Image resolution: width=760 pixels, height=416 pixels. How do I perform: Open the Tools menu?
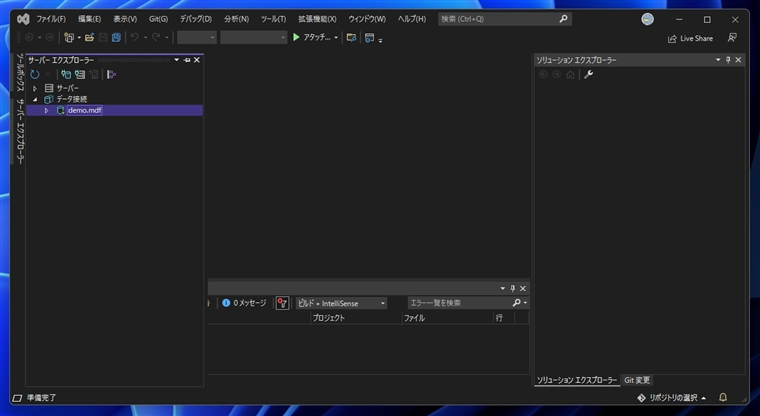[273, 19]
